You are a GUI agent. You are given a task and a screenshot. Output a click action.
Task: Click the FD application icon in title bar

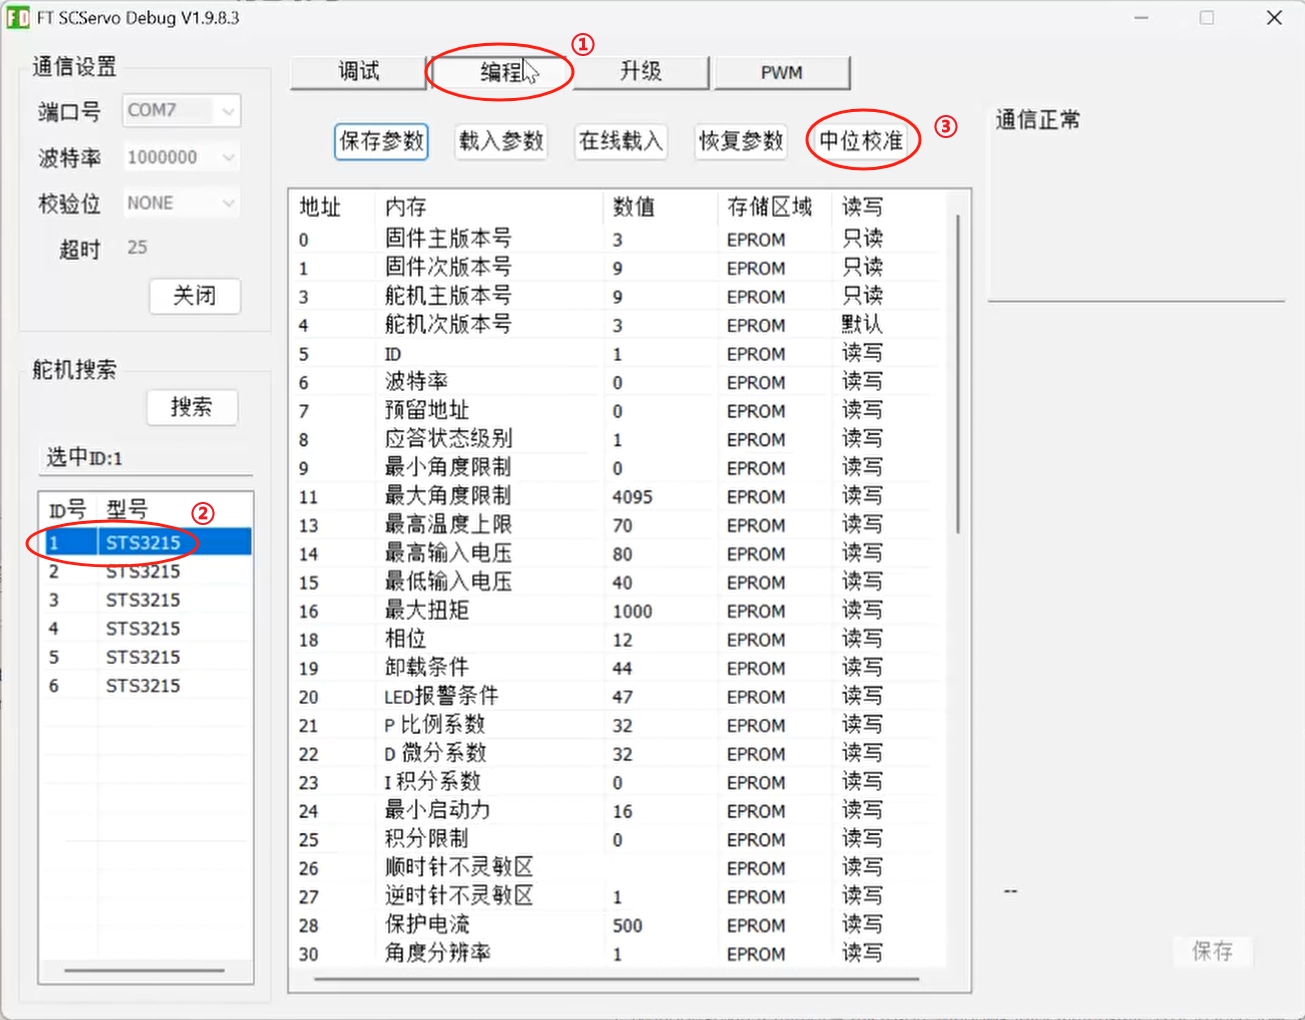[18, 18]
